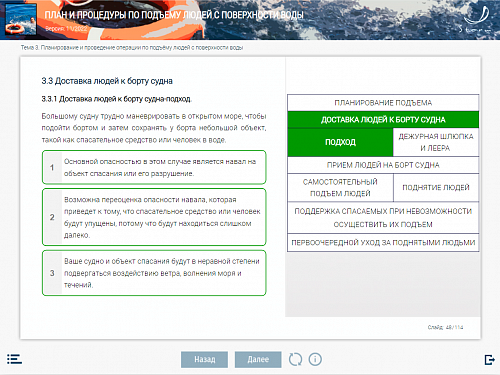Advance with the Далее button
This screenshot has width=500, height=375.
258,359
